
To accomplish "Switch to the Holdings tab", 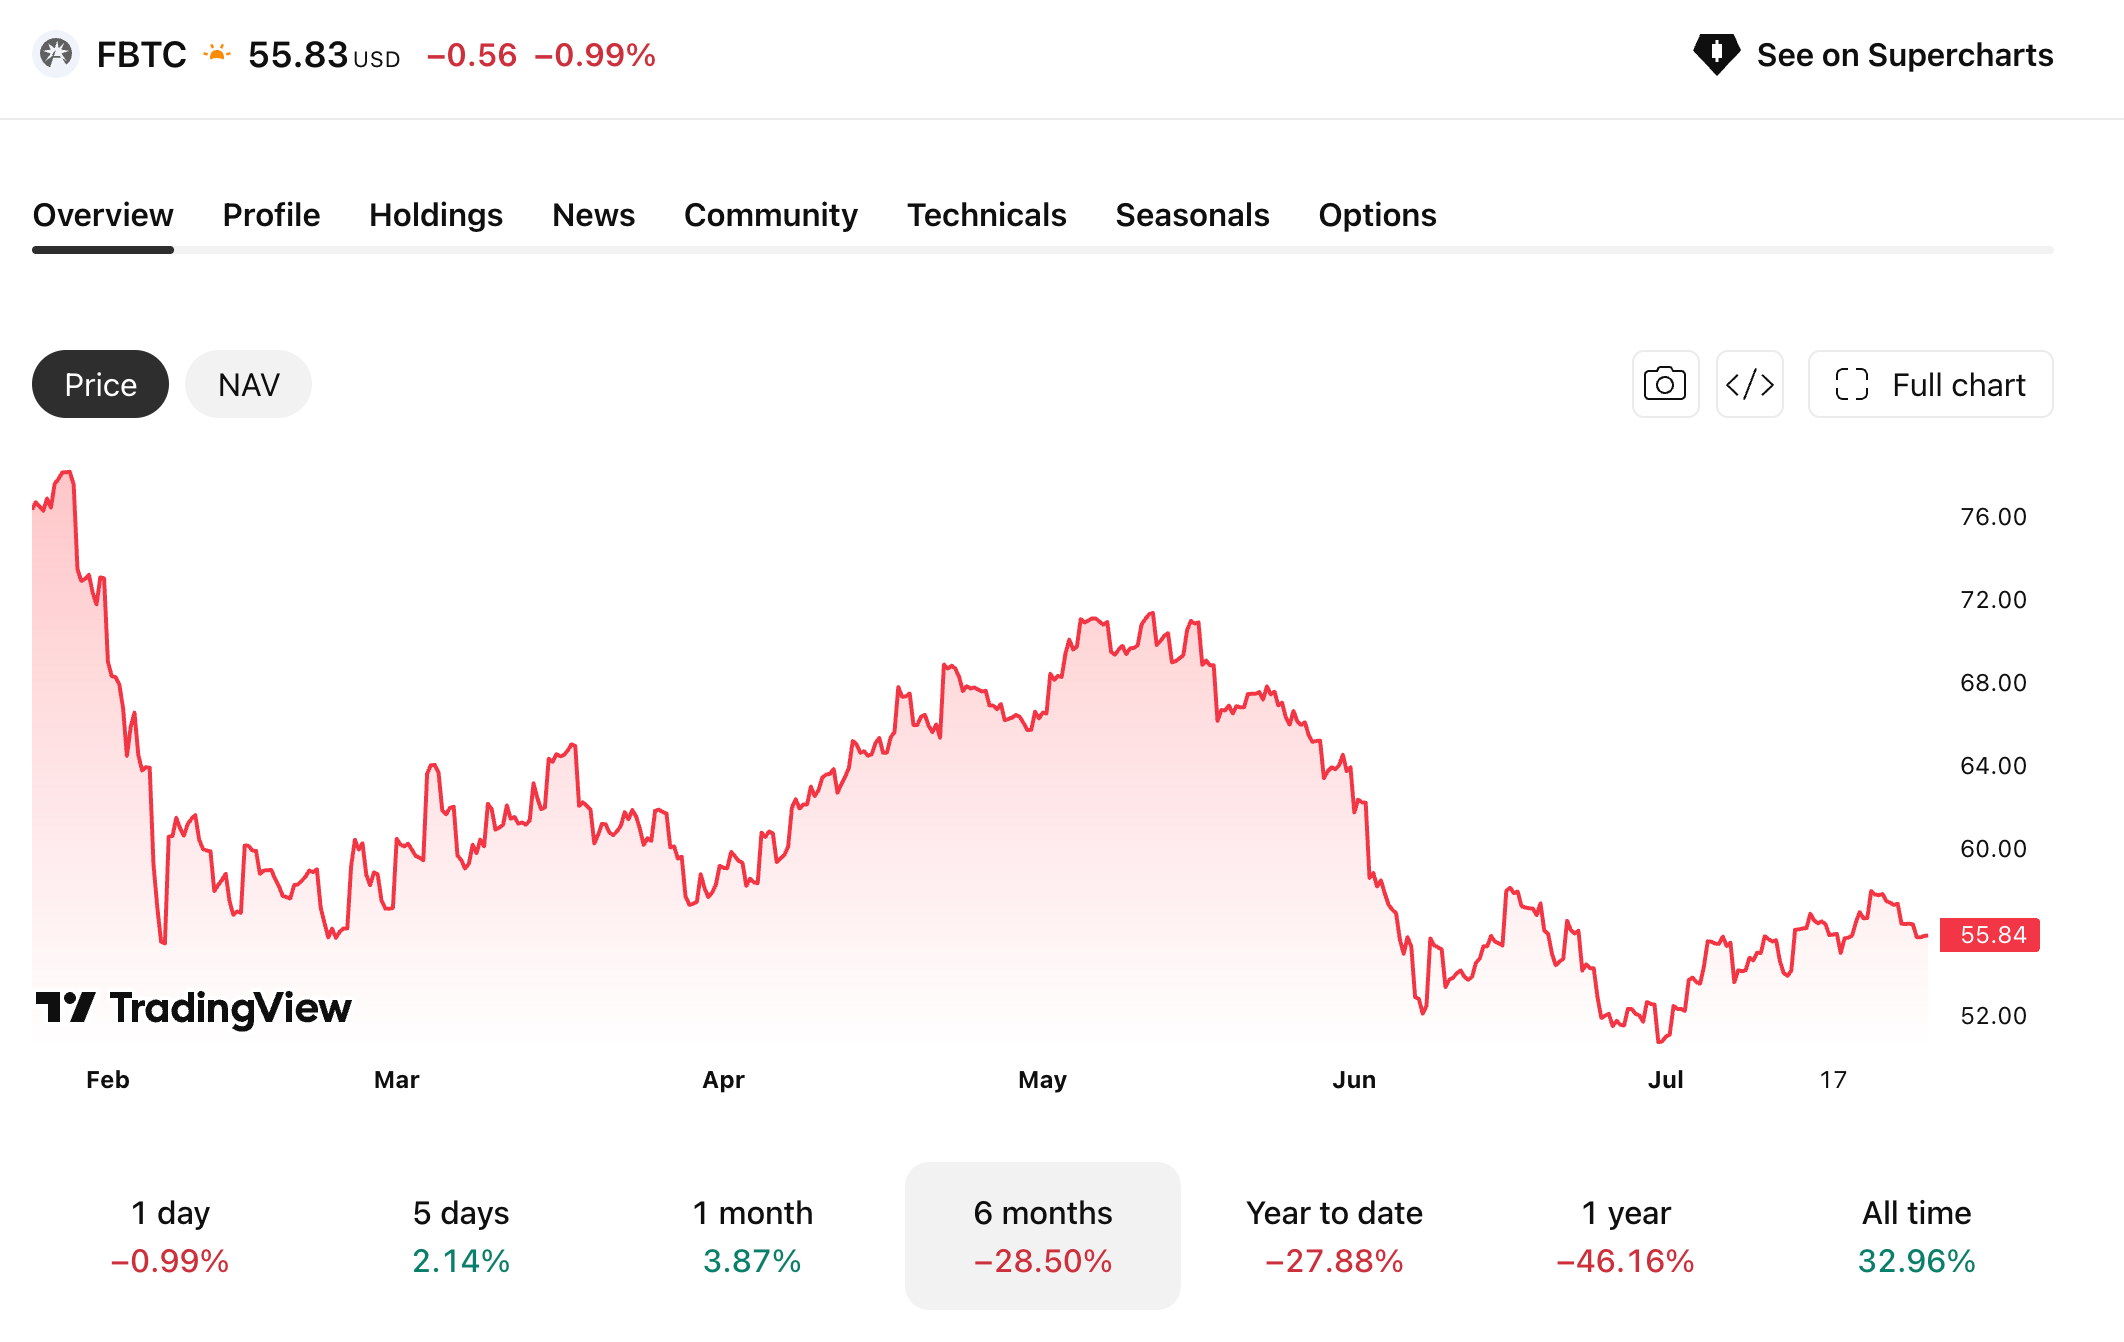I will click(436, 215).
